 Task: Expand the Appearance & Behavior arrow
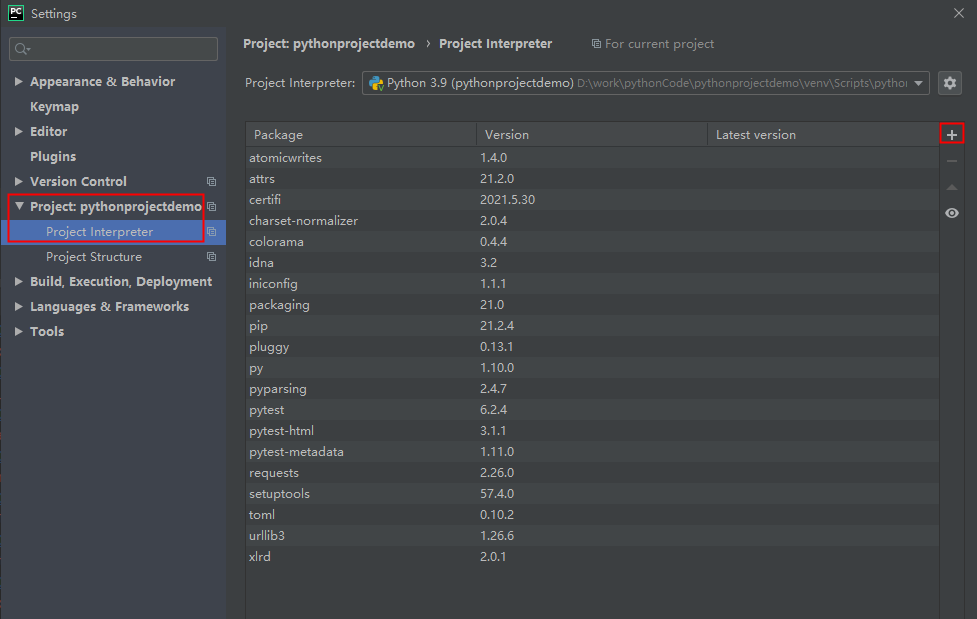coord(19,81)
